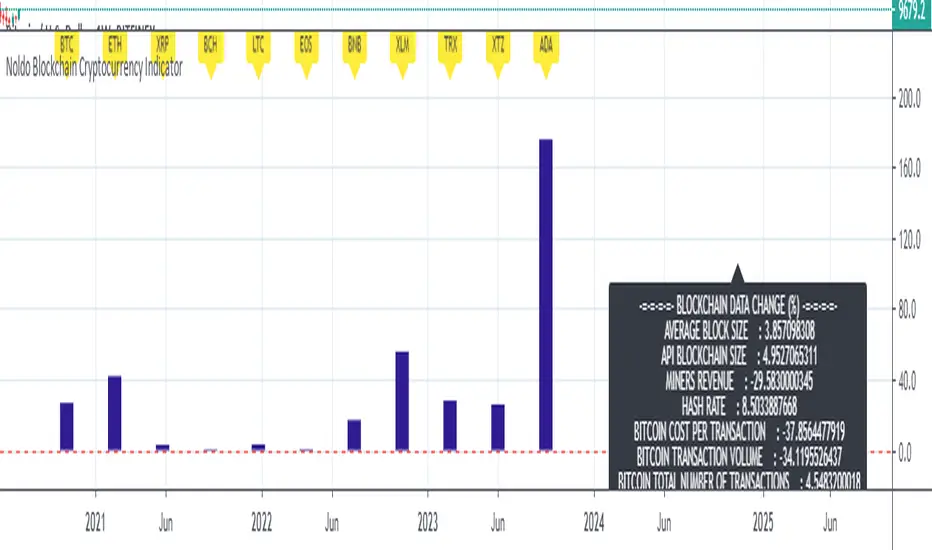
Task: Click the API BLOCKCHAIN SIZE line
Action: (739, 356)
